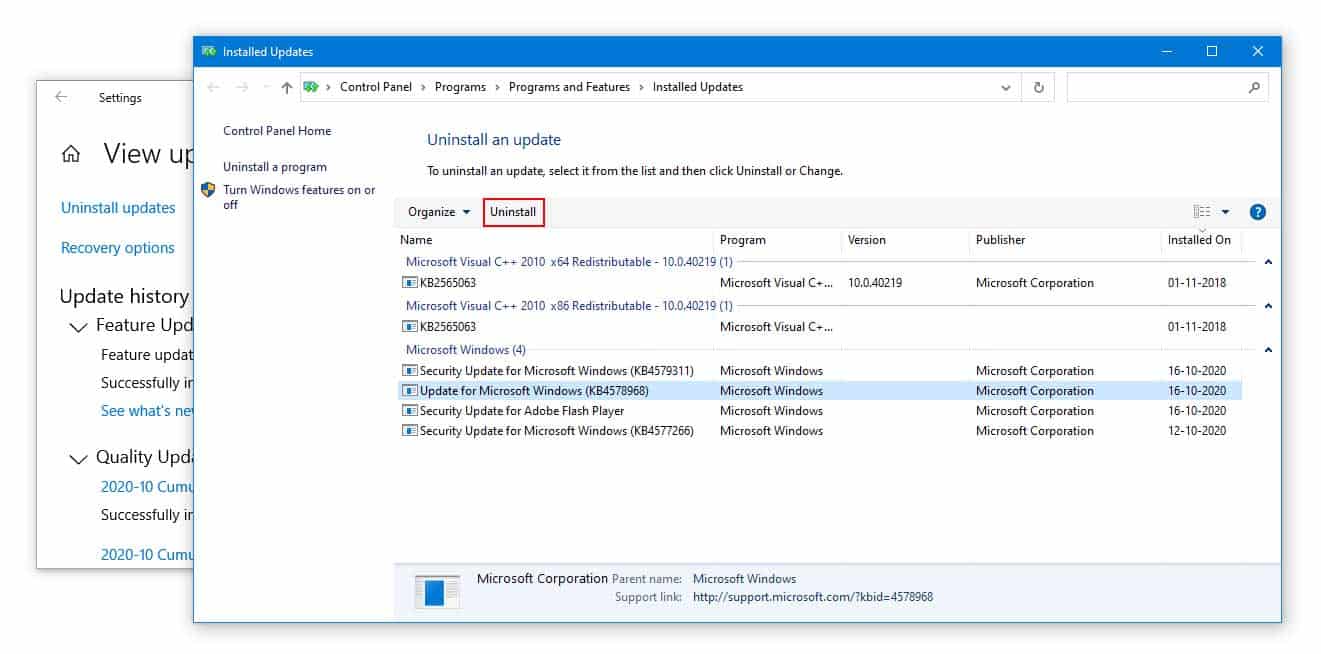Navigate to Control Panel in the breadcrumb
The height and width of the screenshot is (654, 1321).
376,87
